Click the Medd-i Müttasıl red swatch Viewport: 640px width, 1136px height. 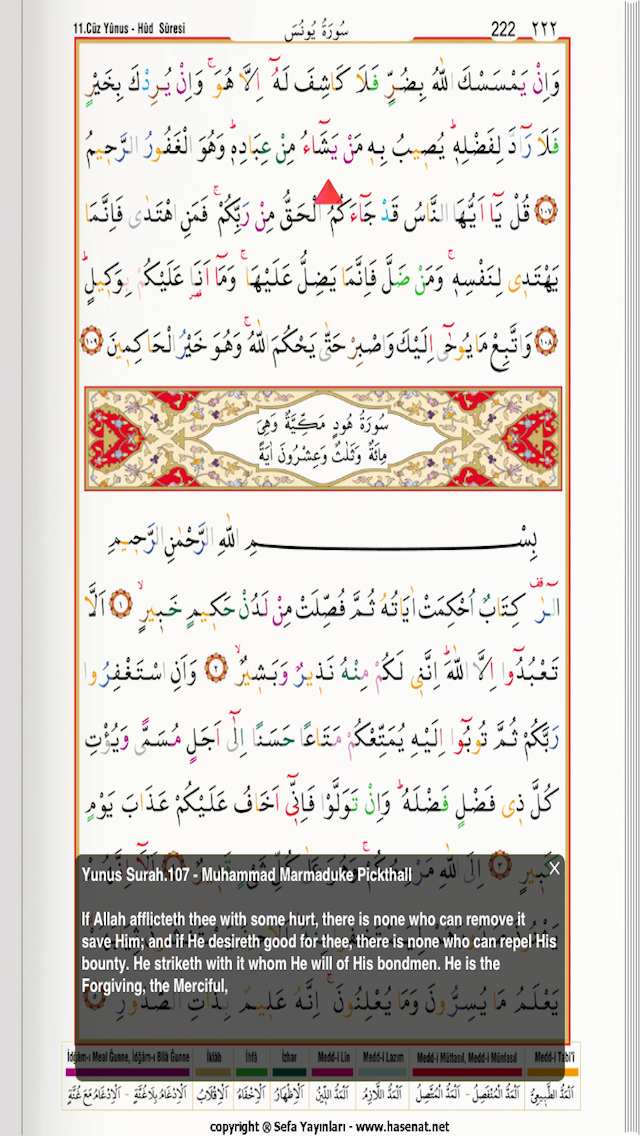point(468,1072)
